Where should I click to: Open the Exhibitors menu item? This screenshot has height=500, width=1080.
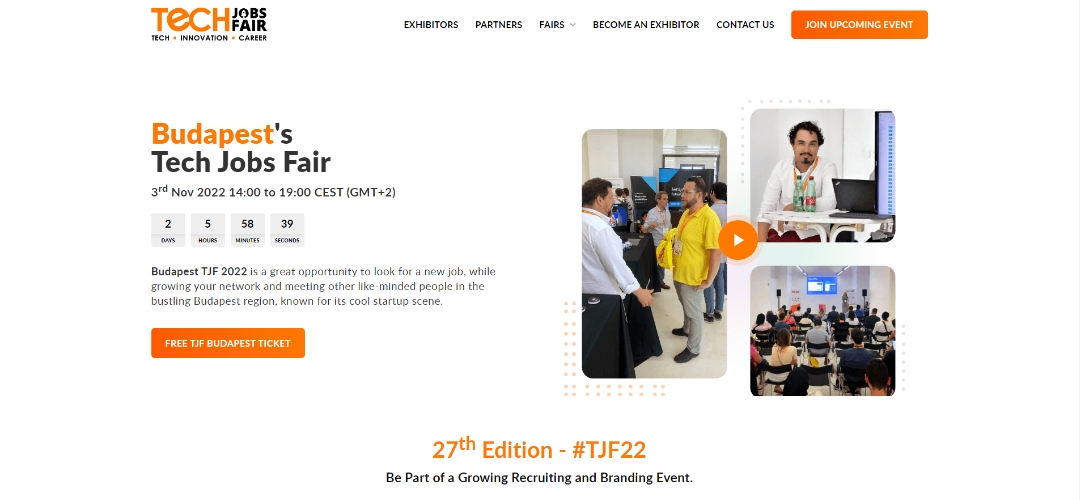click(430, 25)
